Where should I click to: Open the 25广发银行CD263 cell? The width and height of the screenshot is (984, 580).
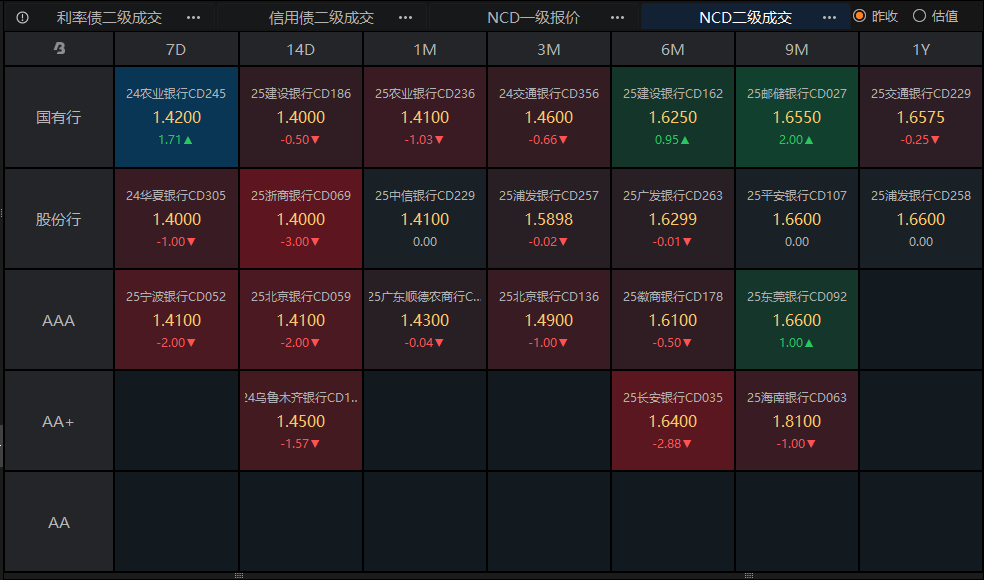click(x=673, y=218)
